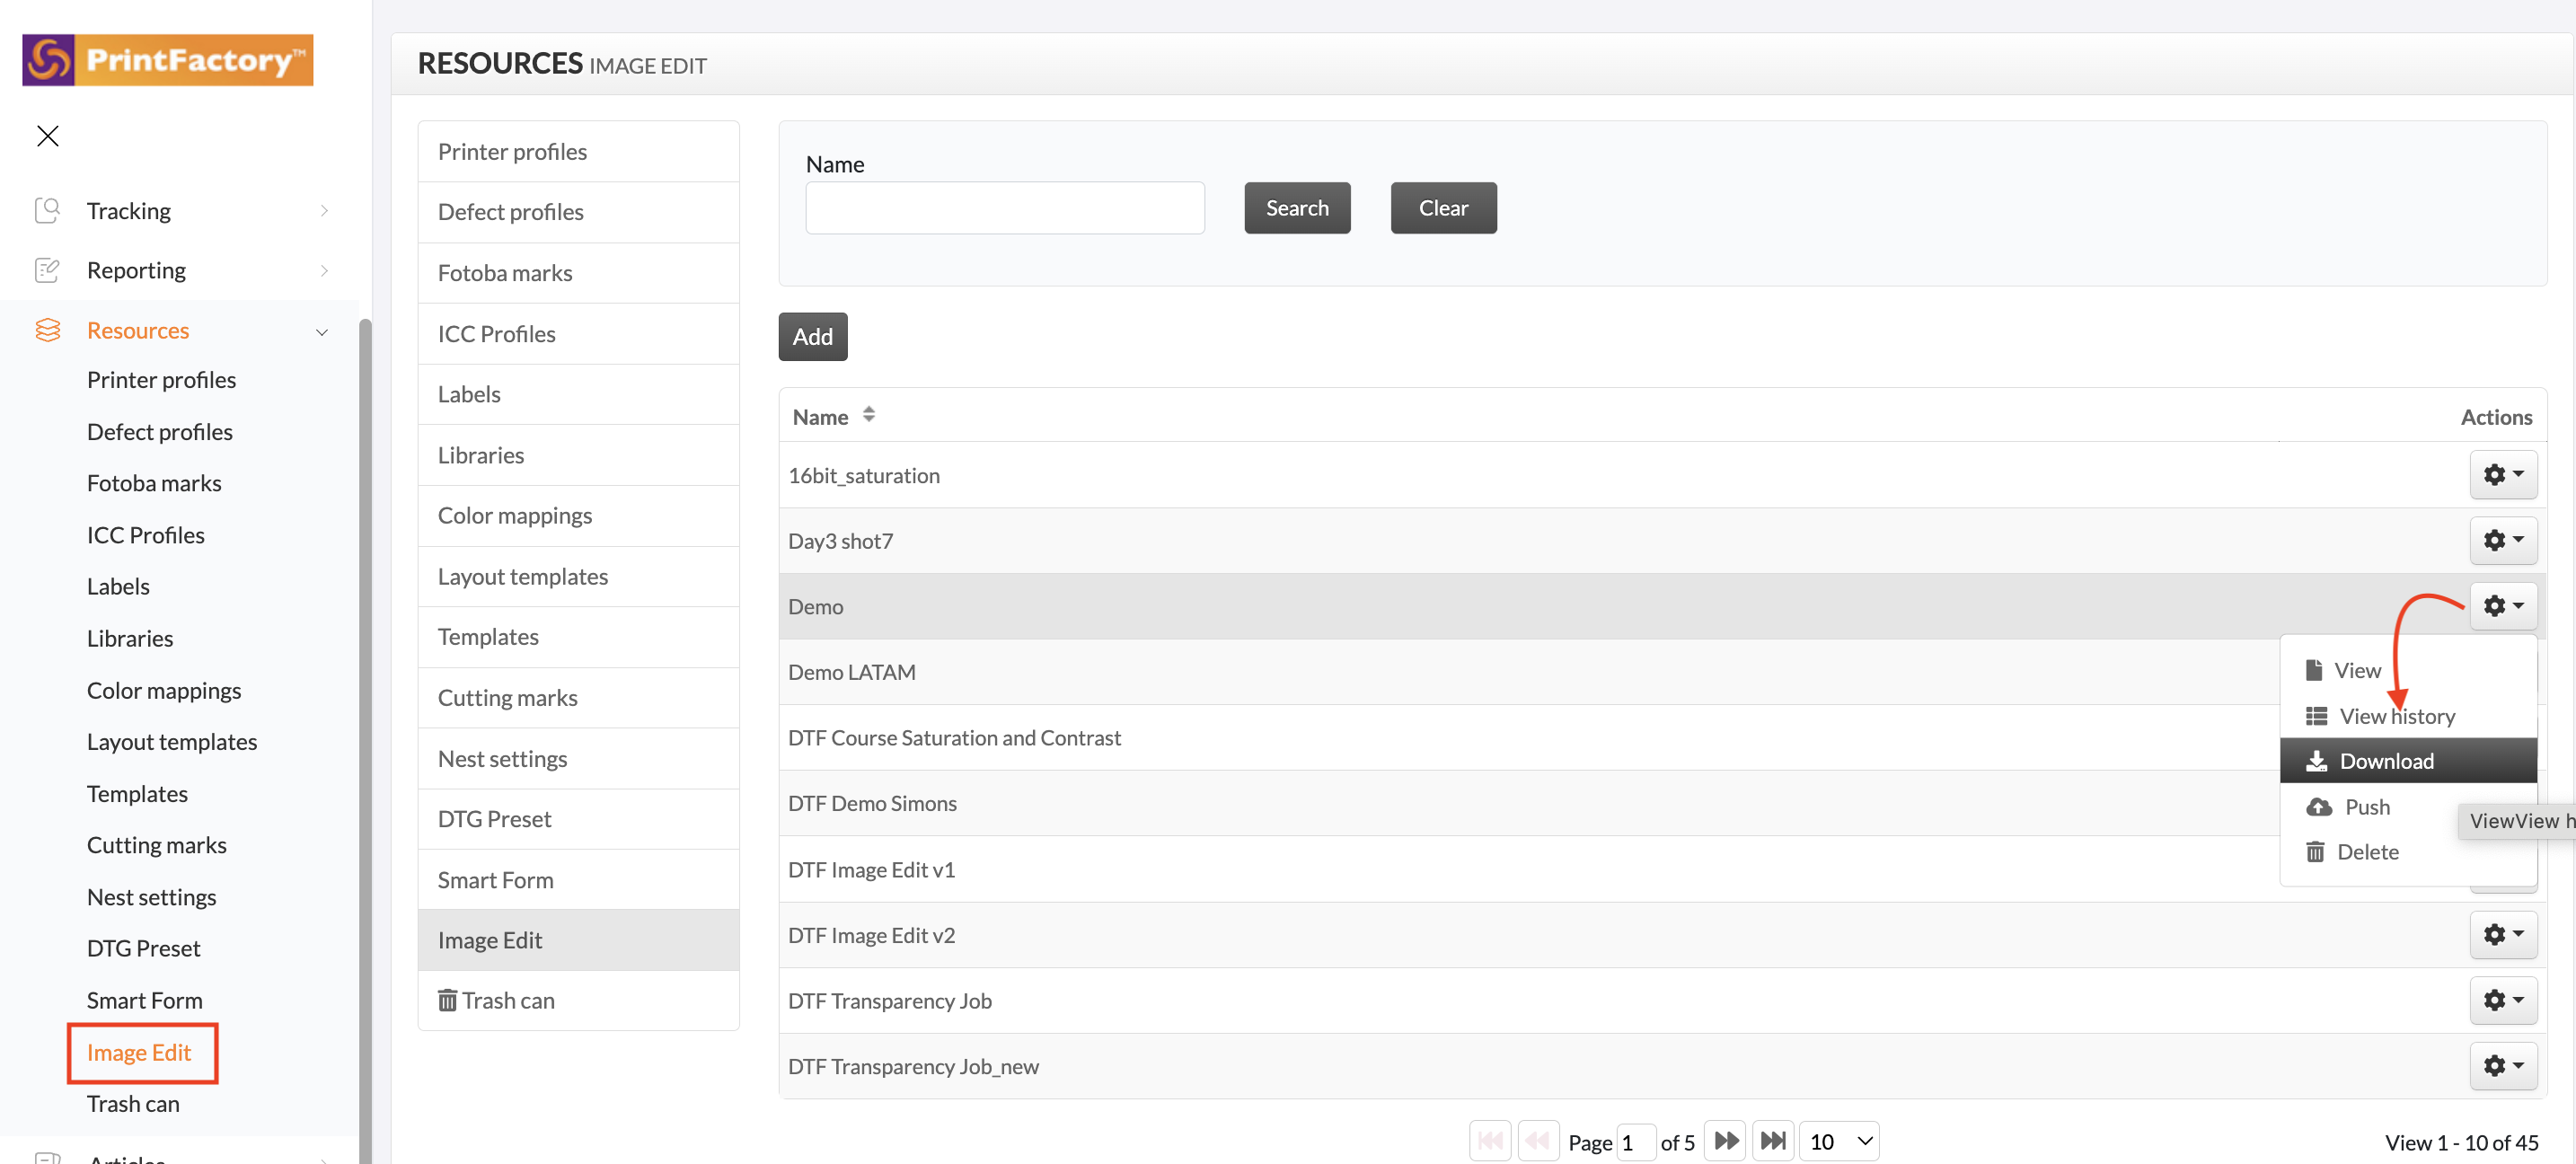Click the Name search field
The width and height of the screenshot is (2576, 1164).
pos(1005,208)
